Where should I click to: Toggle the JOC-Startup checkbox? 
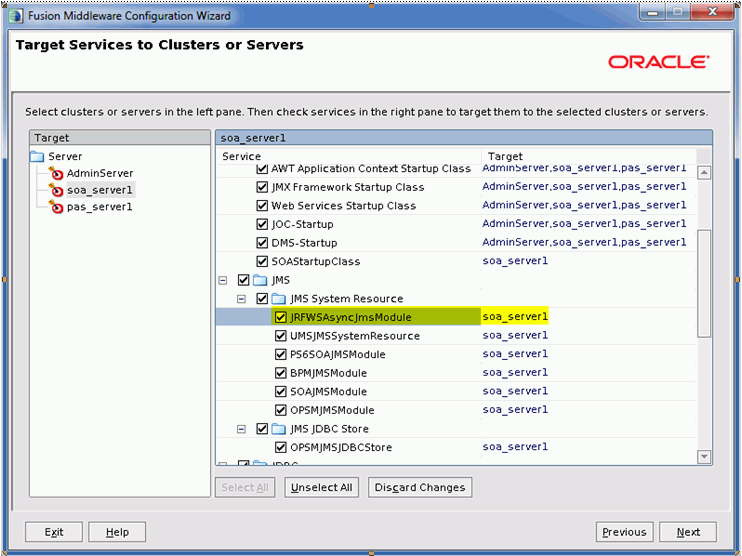[x=262, y=224]
